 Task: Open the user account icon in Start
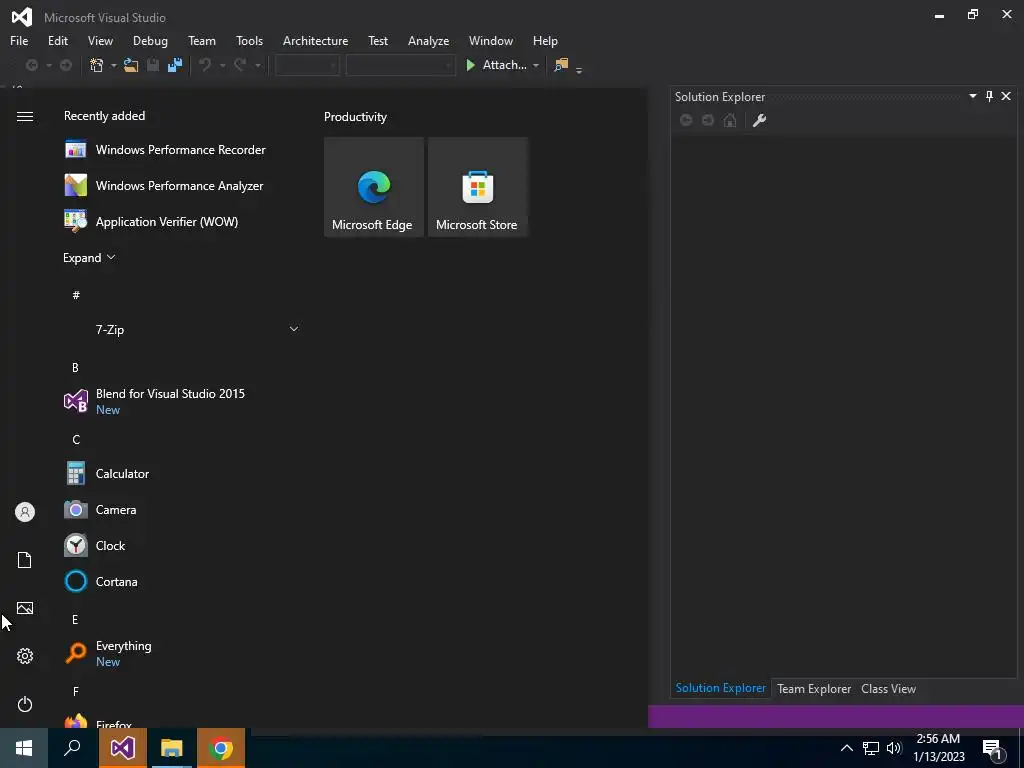pos(25,512)
